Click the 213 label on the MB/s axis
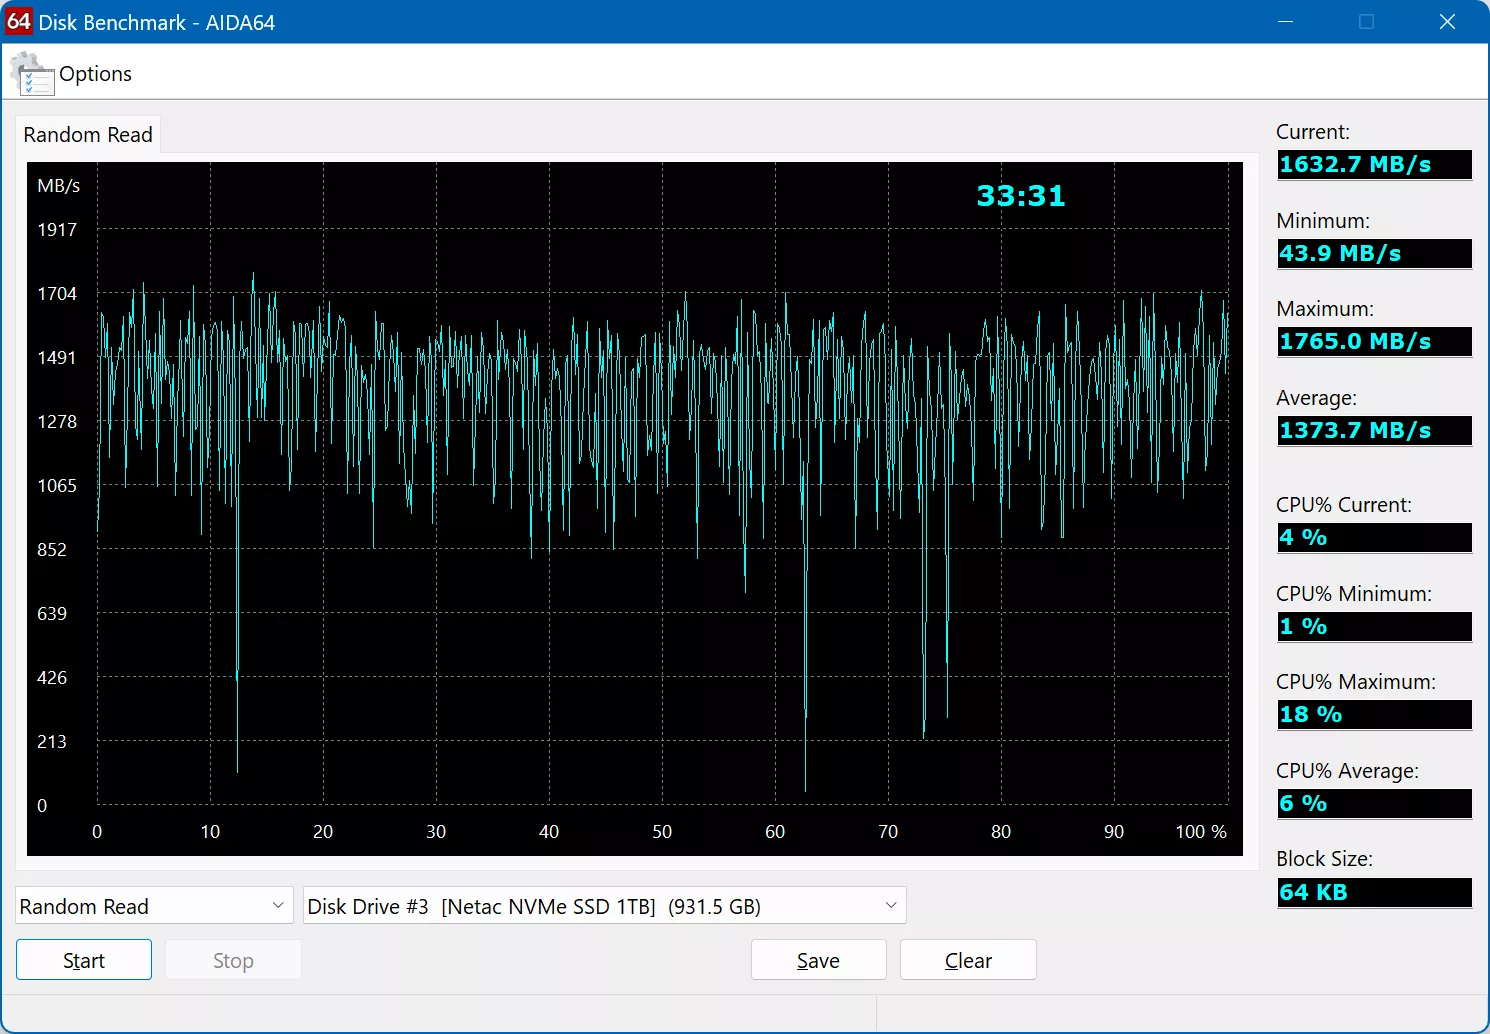The width and height of the screenshot is (1490, 1034). pos(52,742)
